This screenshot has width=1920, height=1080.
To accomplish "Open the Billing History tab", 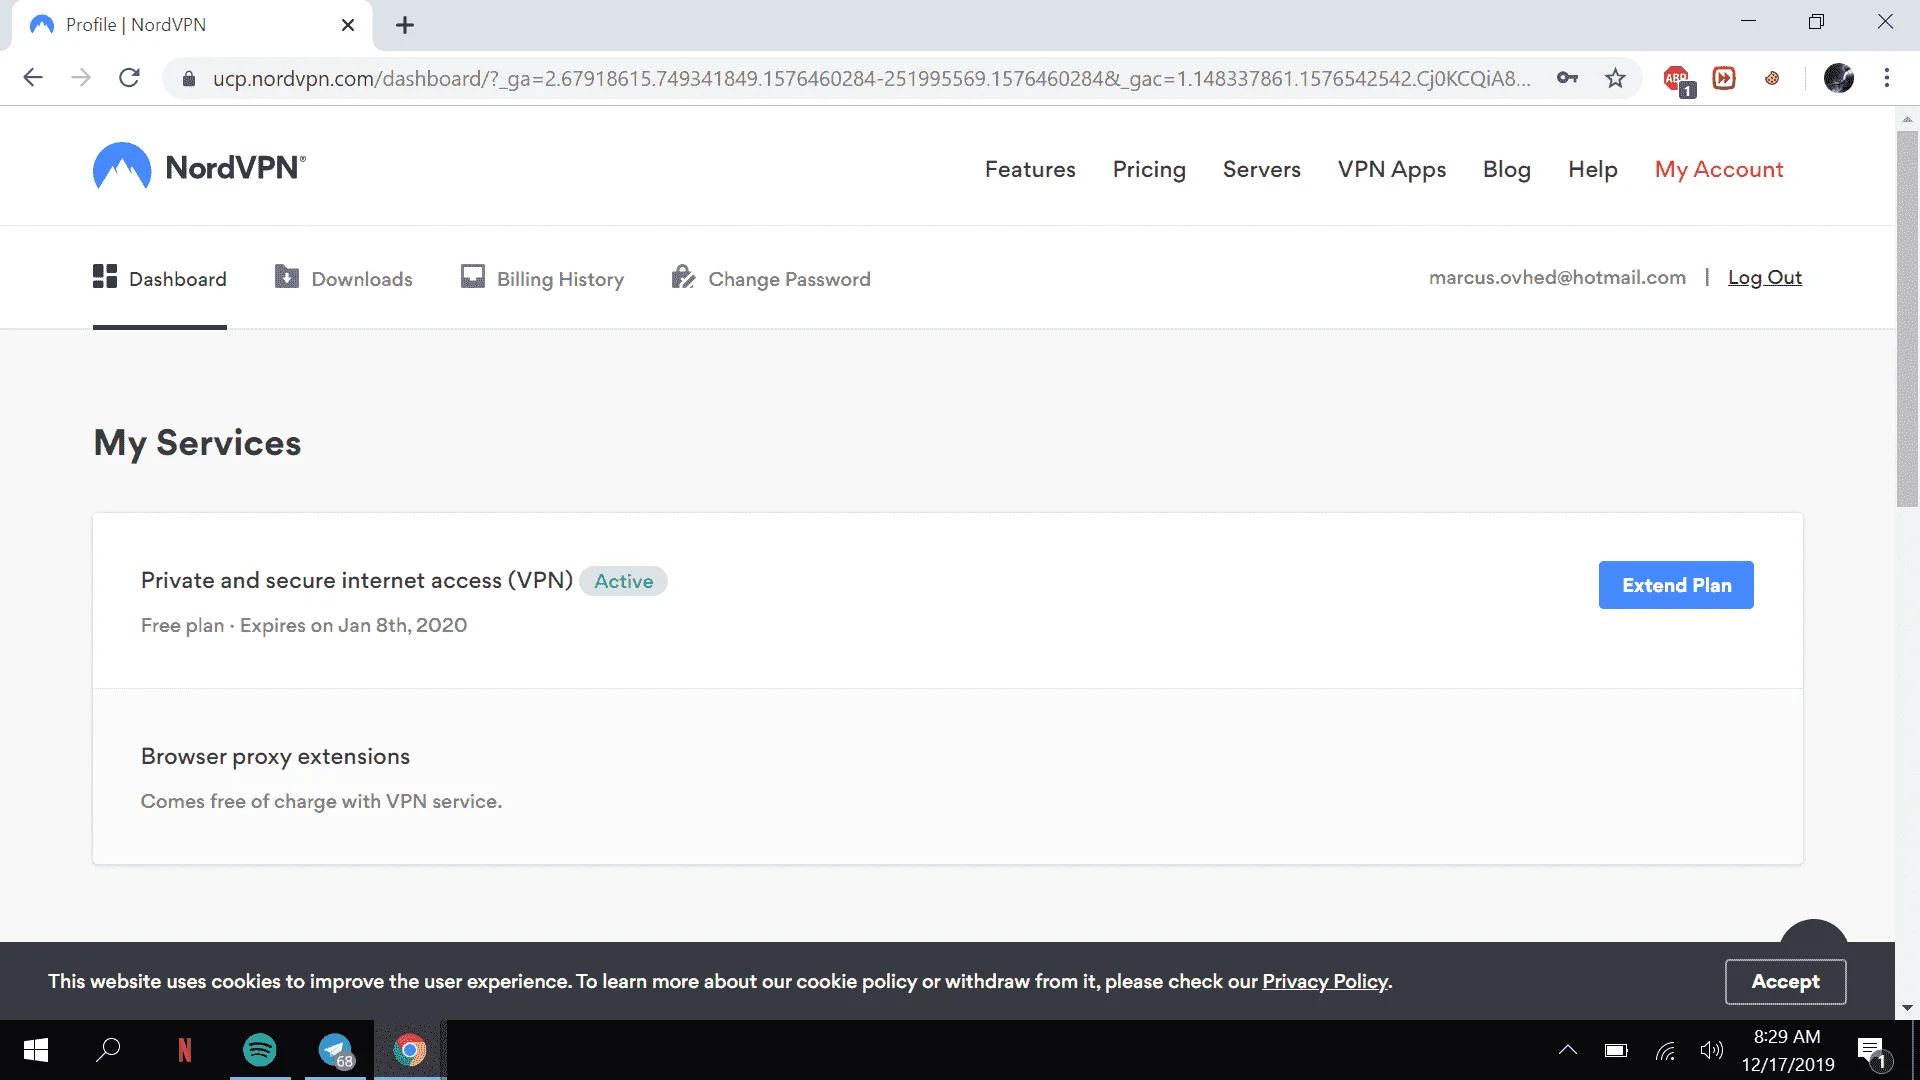I will 542,278.
